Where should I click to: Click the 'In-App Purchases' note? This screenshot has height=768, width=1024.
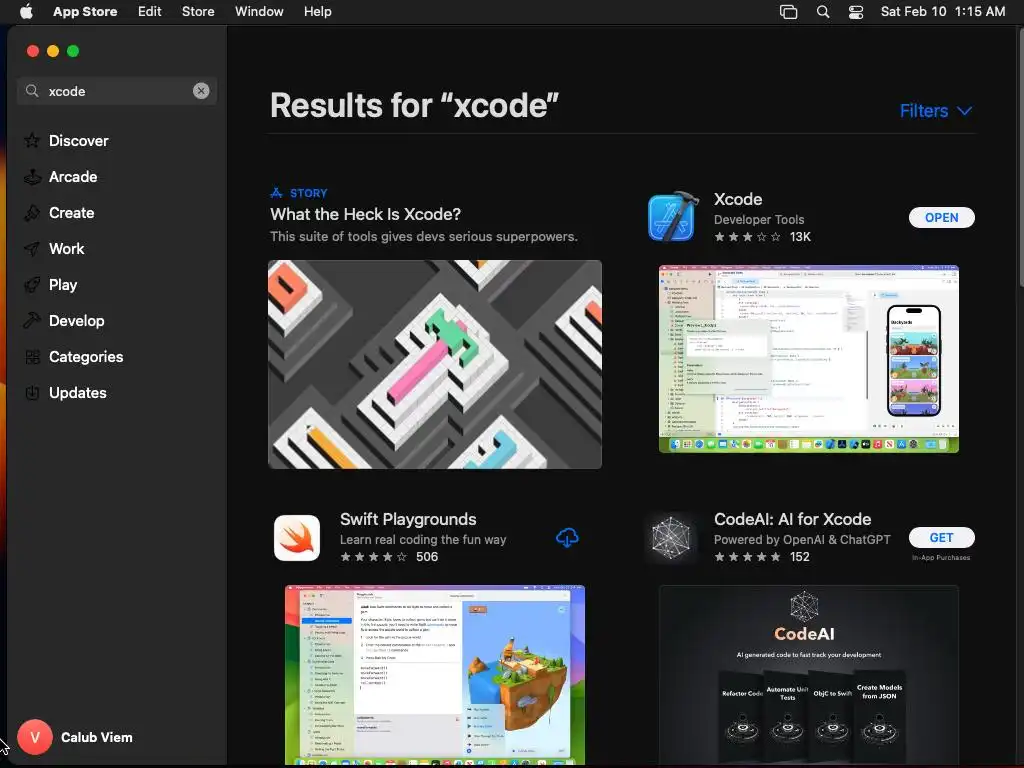(941, 558)
